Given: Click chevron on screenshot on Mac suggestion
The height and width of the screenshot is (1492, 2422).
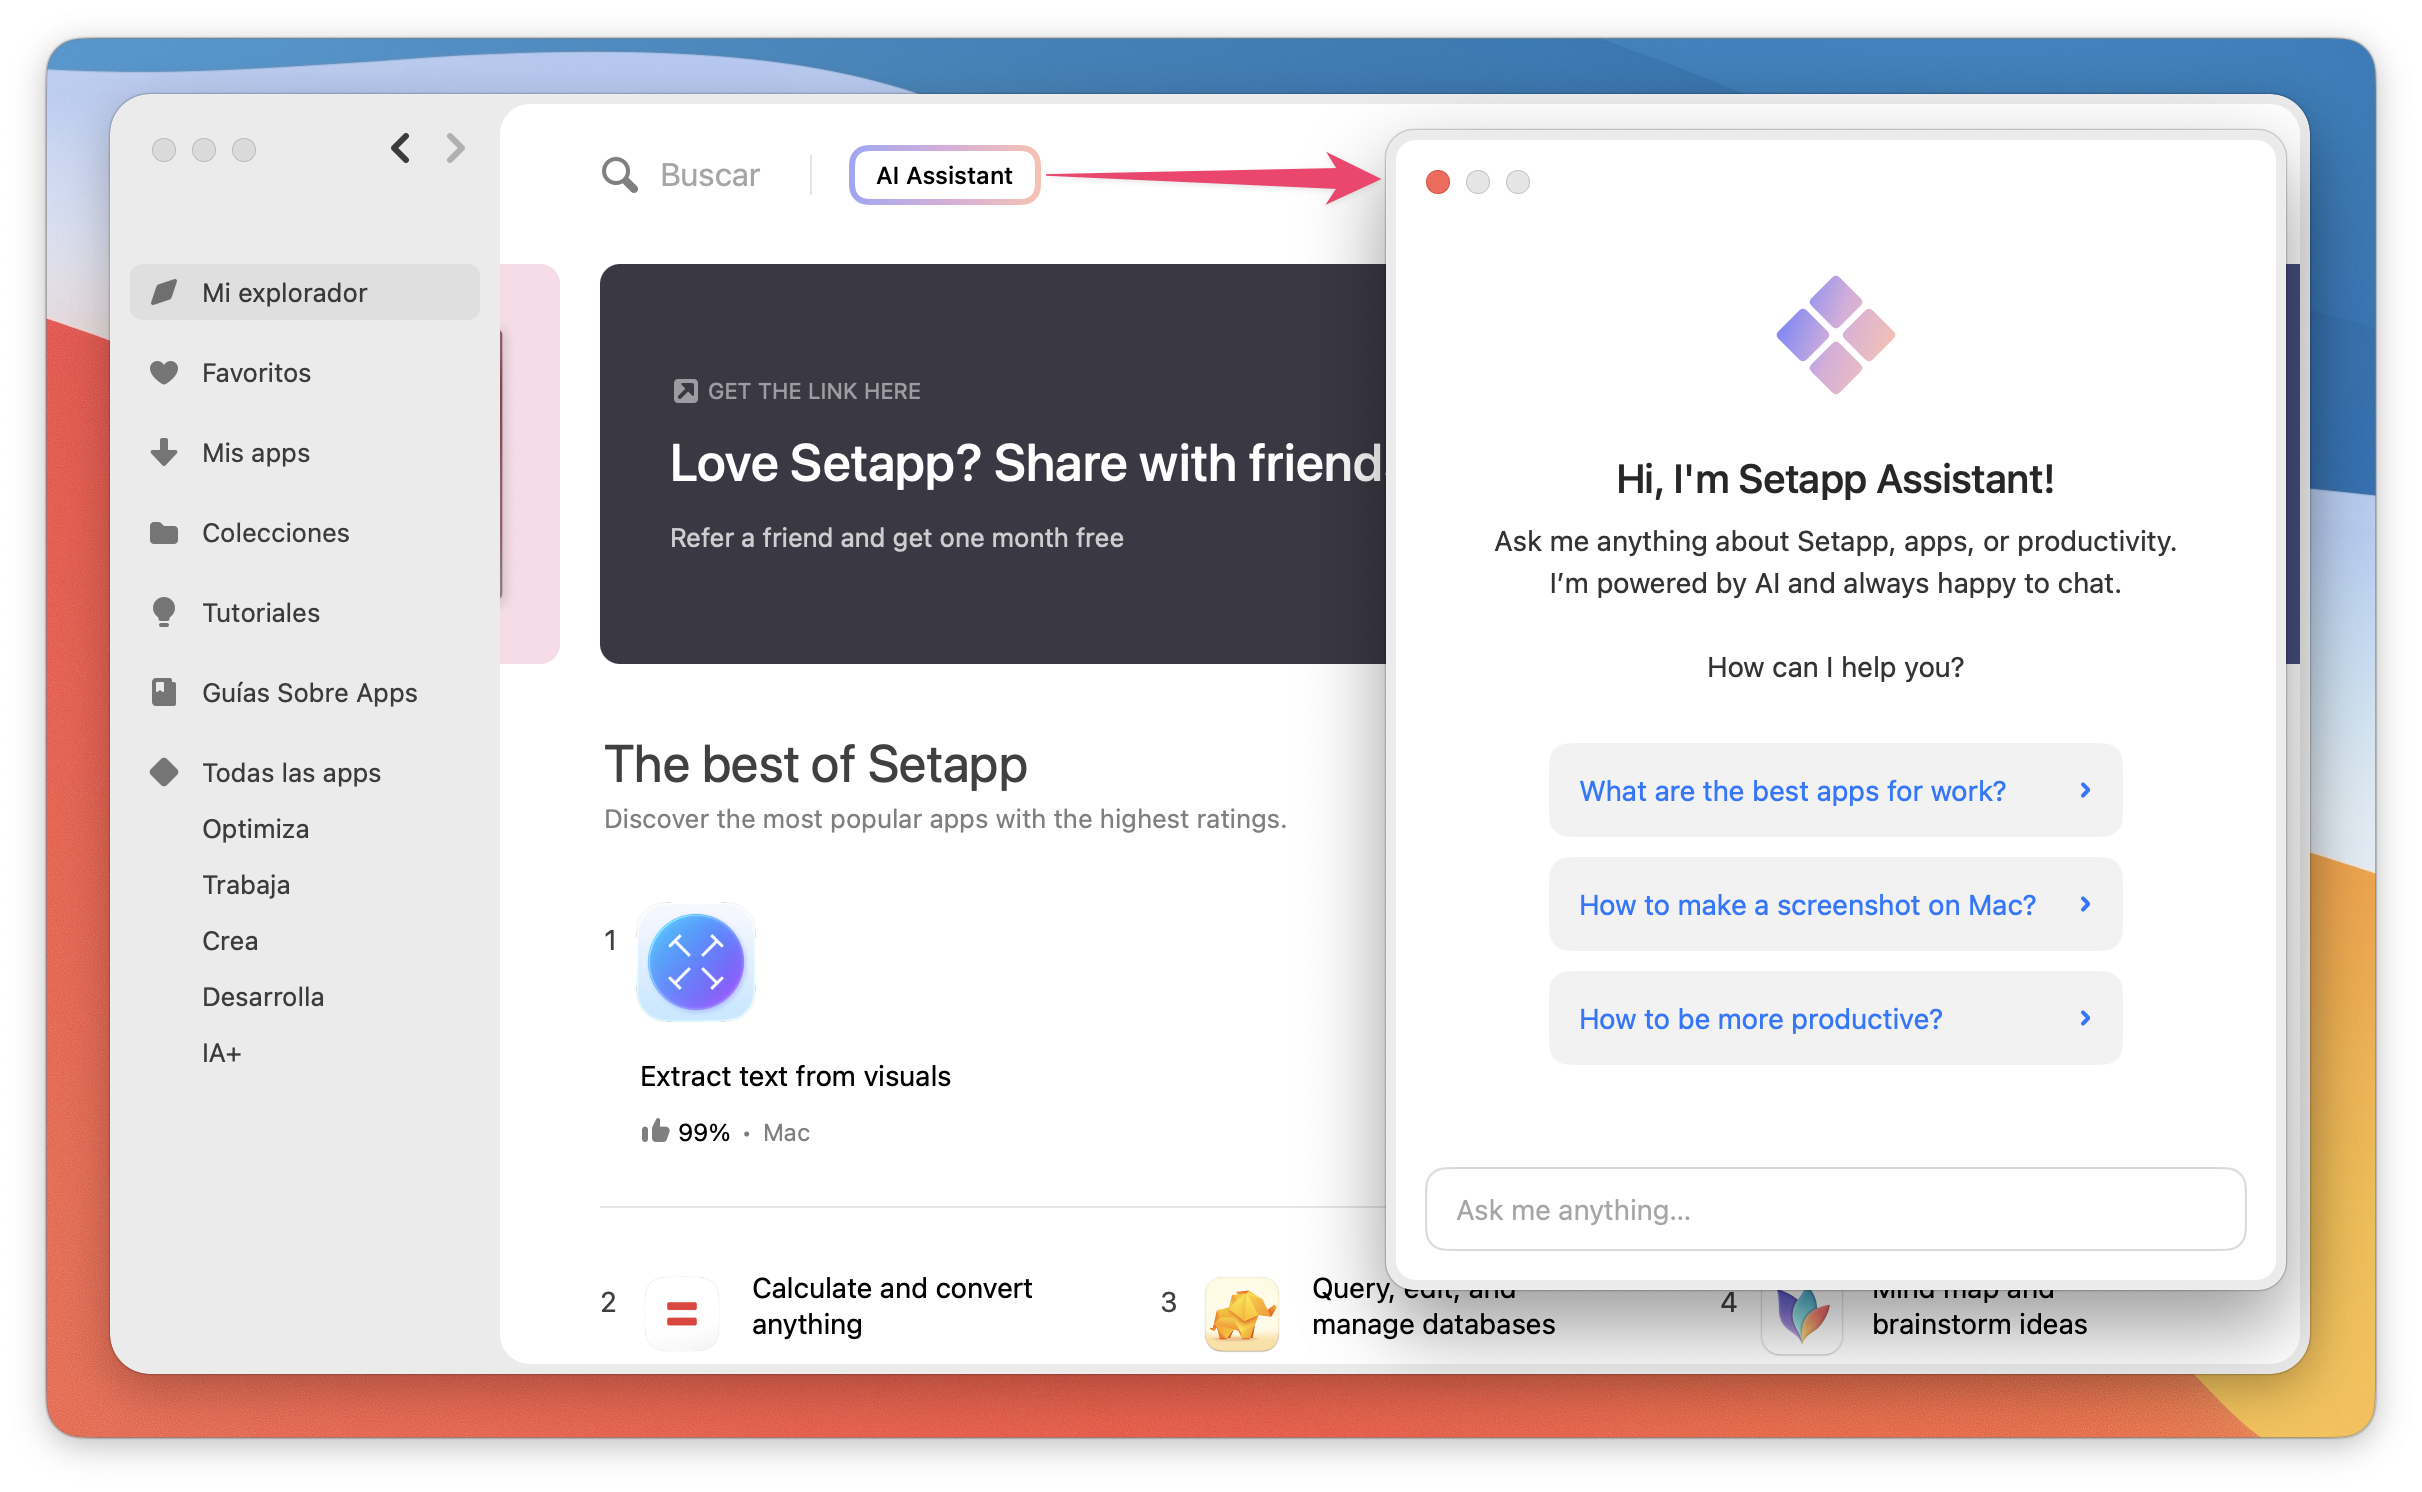Looking at the screenshot, I should 2085,904.
